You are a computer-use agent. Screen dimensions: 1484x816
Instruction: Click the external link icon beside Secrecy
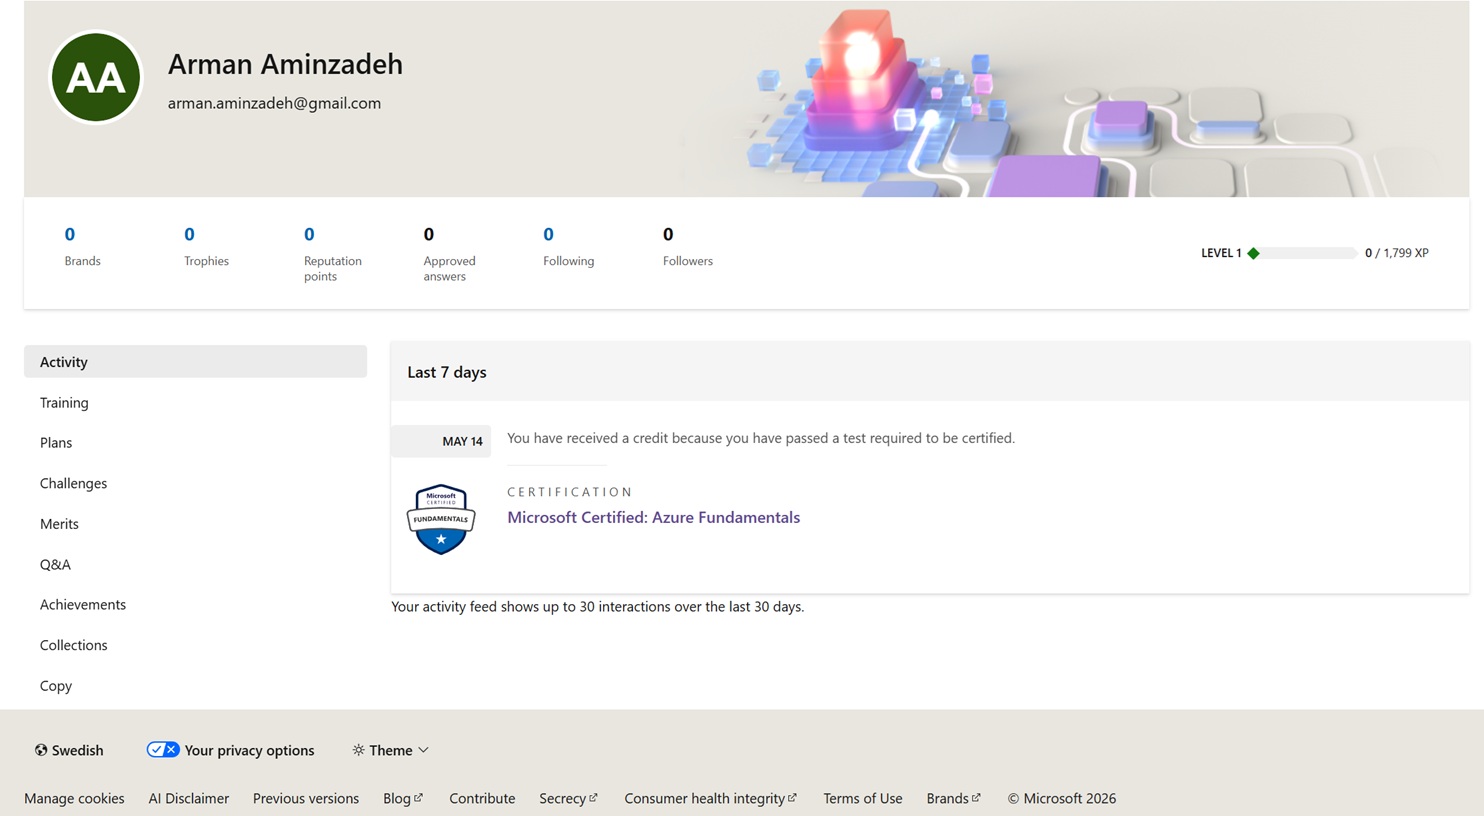click(x=593, y=798)
